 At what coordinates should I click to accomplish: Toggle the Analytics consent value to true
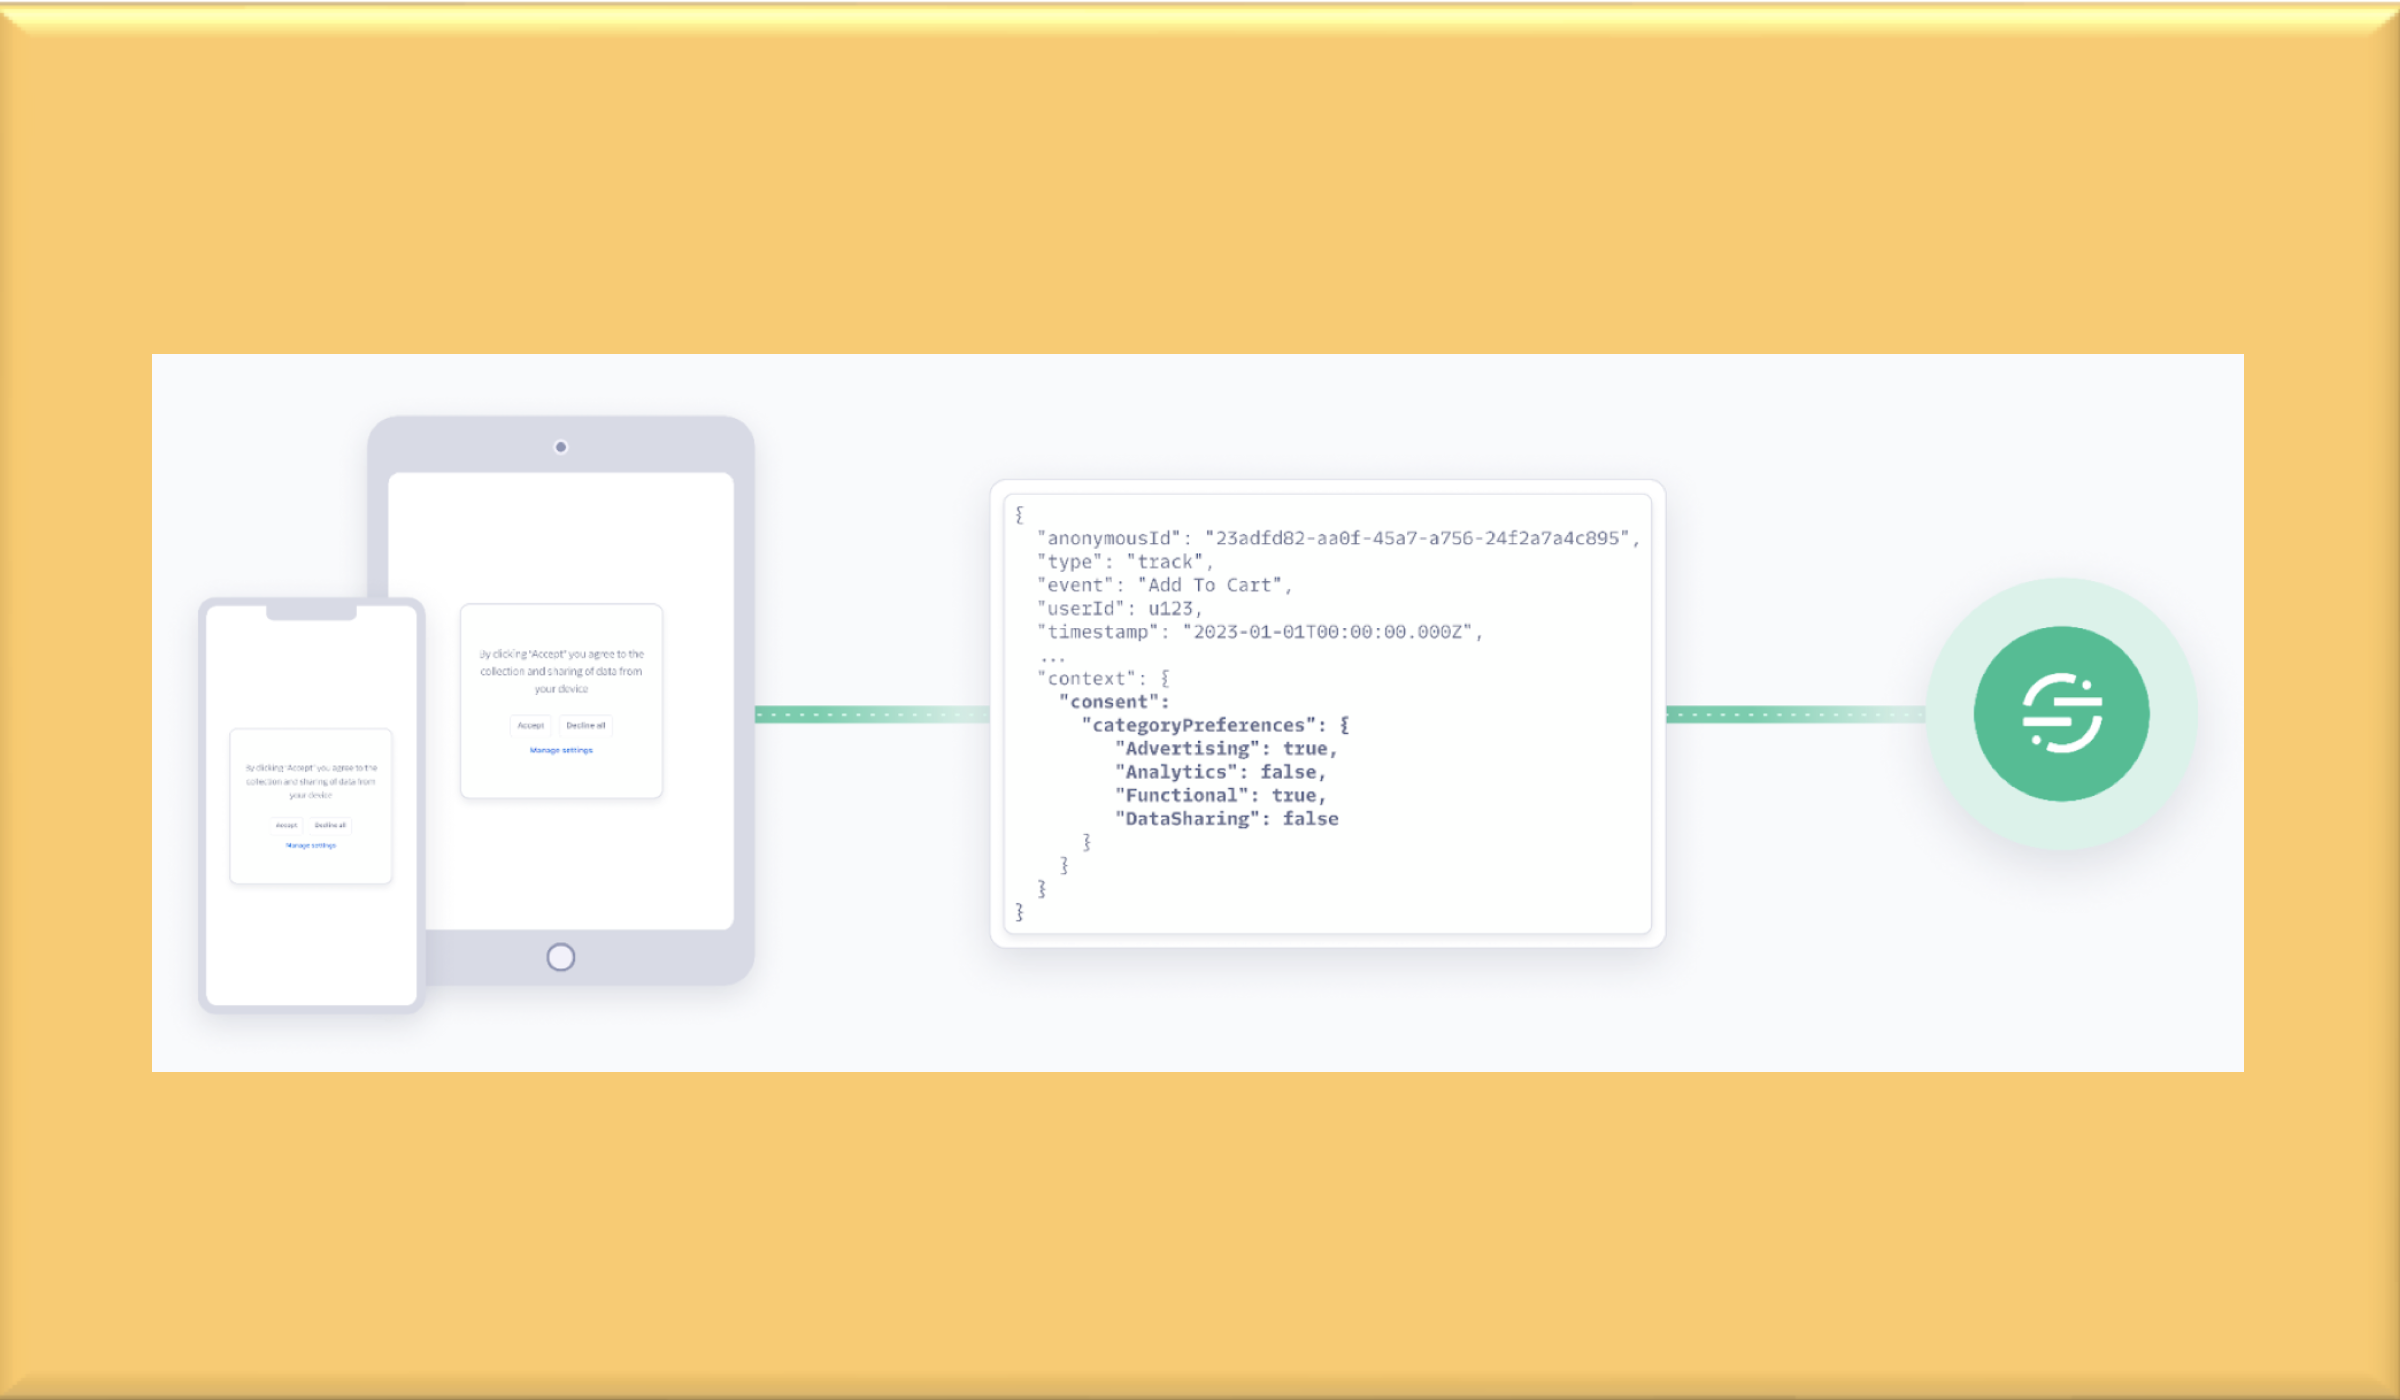point(1298,771)
